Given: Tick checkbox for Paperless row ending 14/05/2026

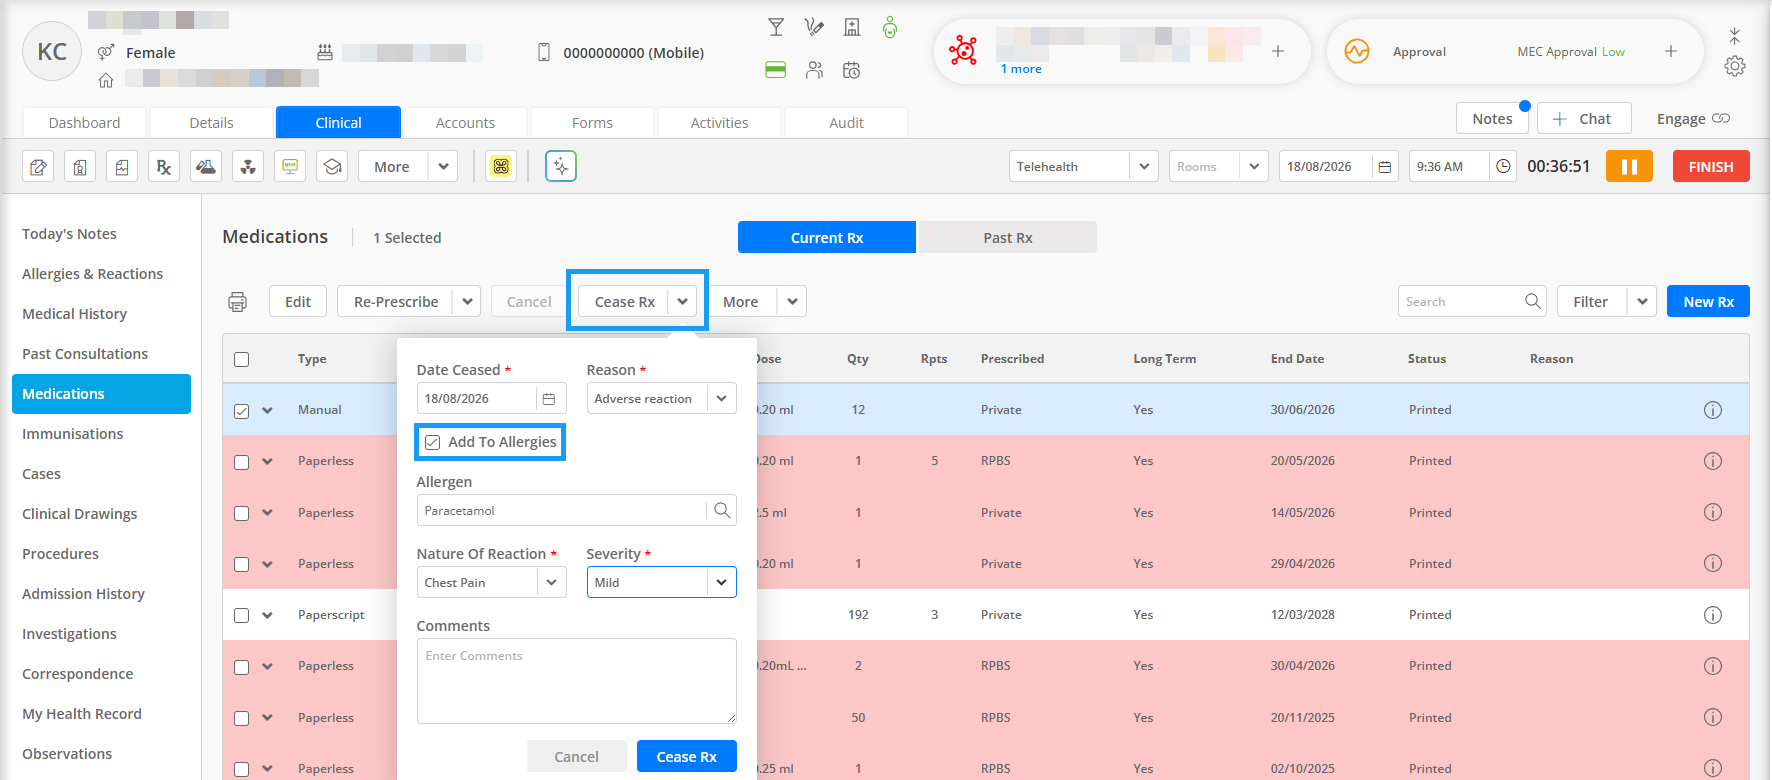Looking at the screenshot, I should 241,513.
